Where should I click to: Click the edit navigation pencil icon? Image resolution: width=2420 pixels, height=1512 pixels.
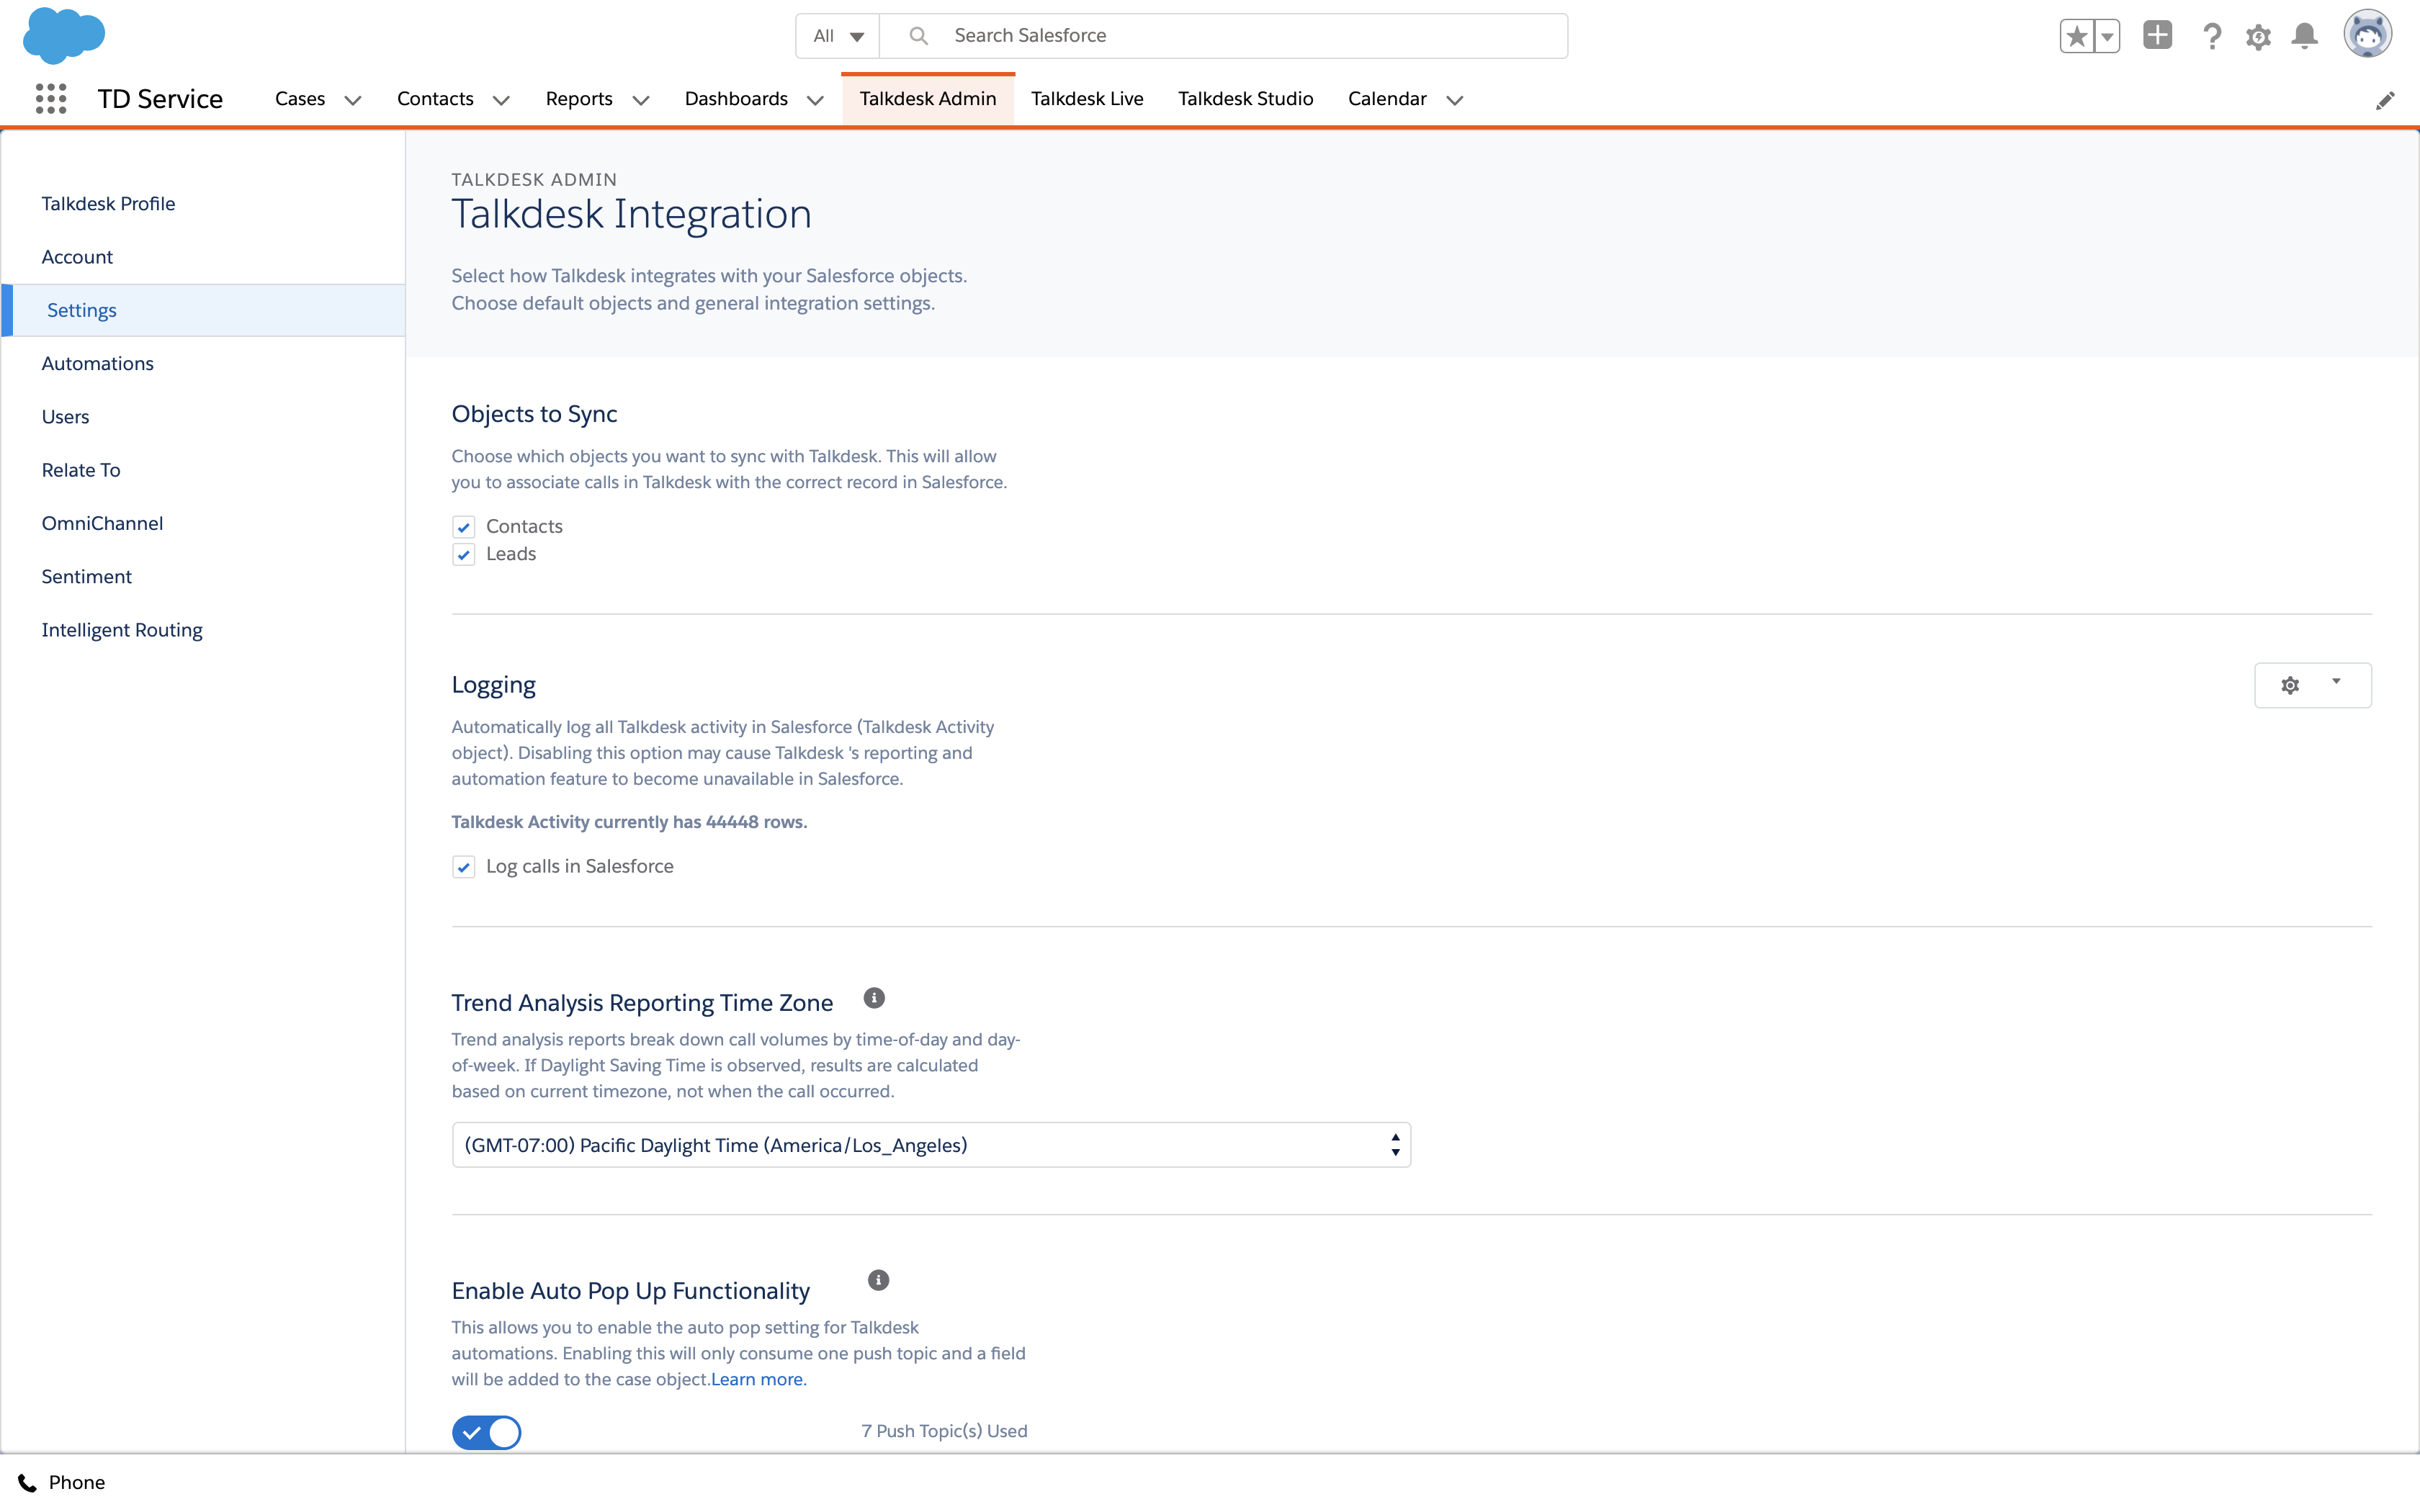click(2385, 100)
